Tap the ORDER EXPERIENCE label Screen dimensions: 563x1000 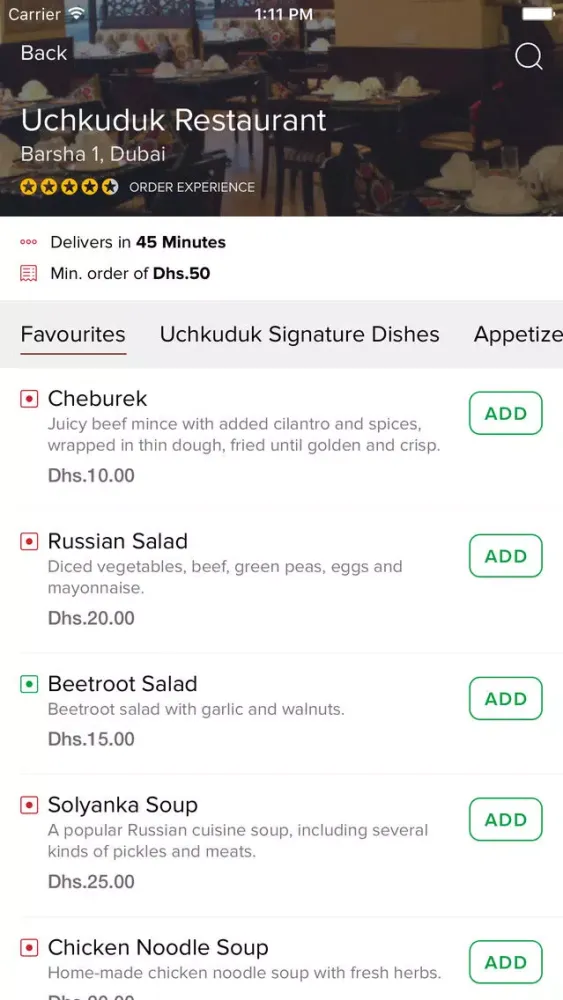click(192, 188)
